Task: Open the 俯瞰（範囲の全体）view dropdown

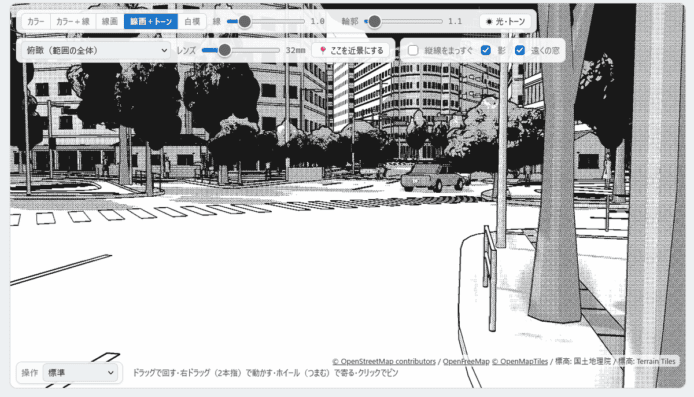Action: click(96, 50)
